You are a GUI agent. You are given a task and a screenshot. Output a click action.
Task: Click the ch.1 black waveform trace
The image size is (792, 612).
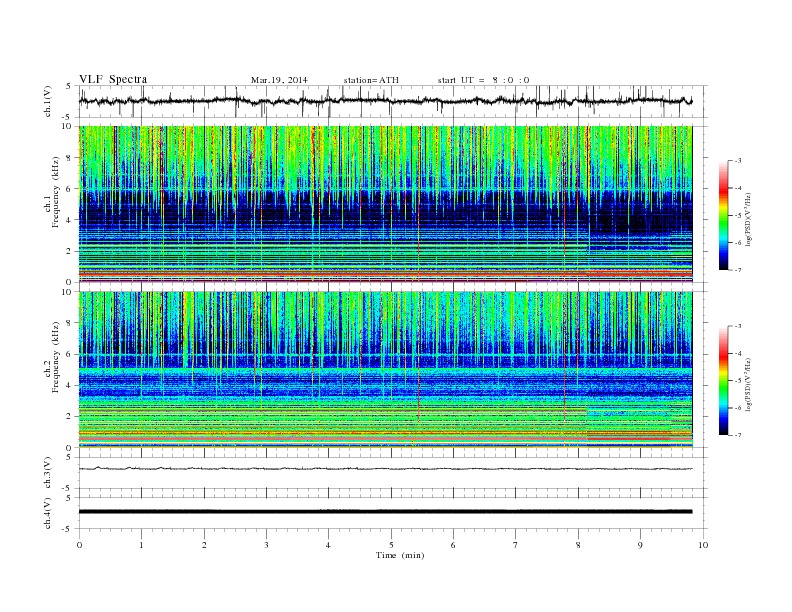[x=385, y=101]
